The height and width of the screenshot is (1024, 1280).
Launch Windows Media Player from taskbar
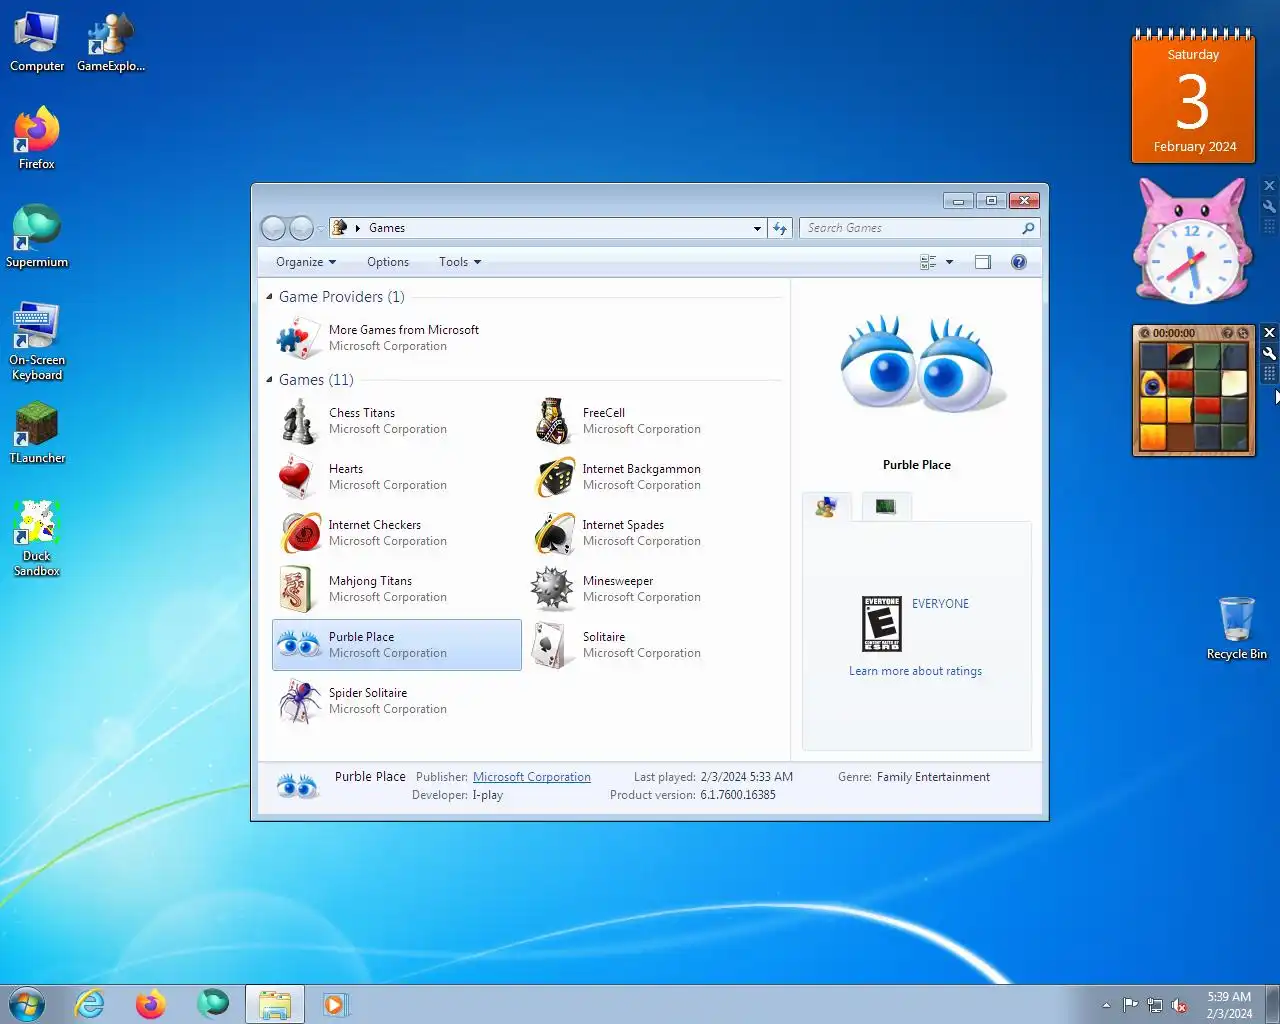[x=335, y=1004]
